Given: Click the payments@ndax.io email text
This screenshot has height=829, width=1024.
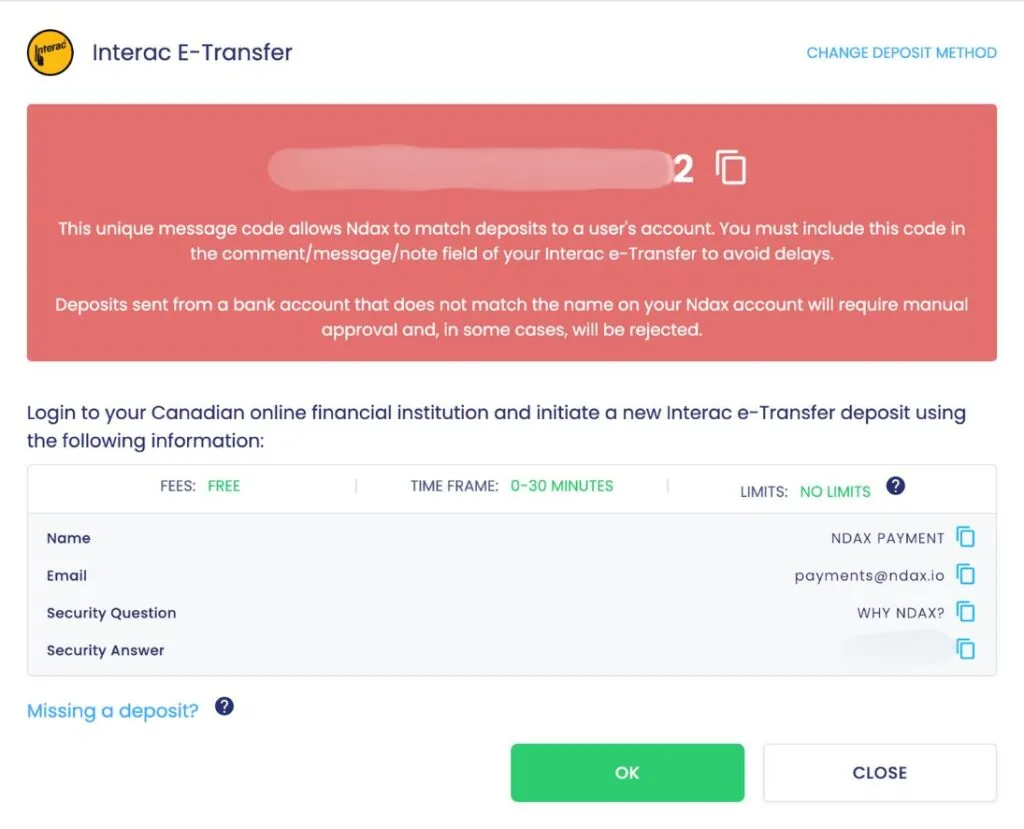Looking at the screenshot, I should (x=869, y=575).
